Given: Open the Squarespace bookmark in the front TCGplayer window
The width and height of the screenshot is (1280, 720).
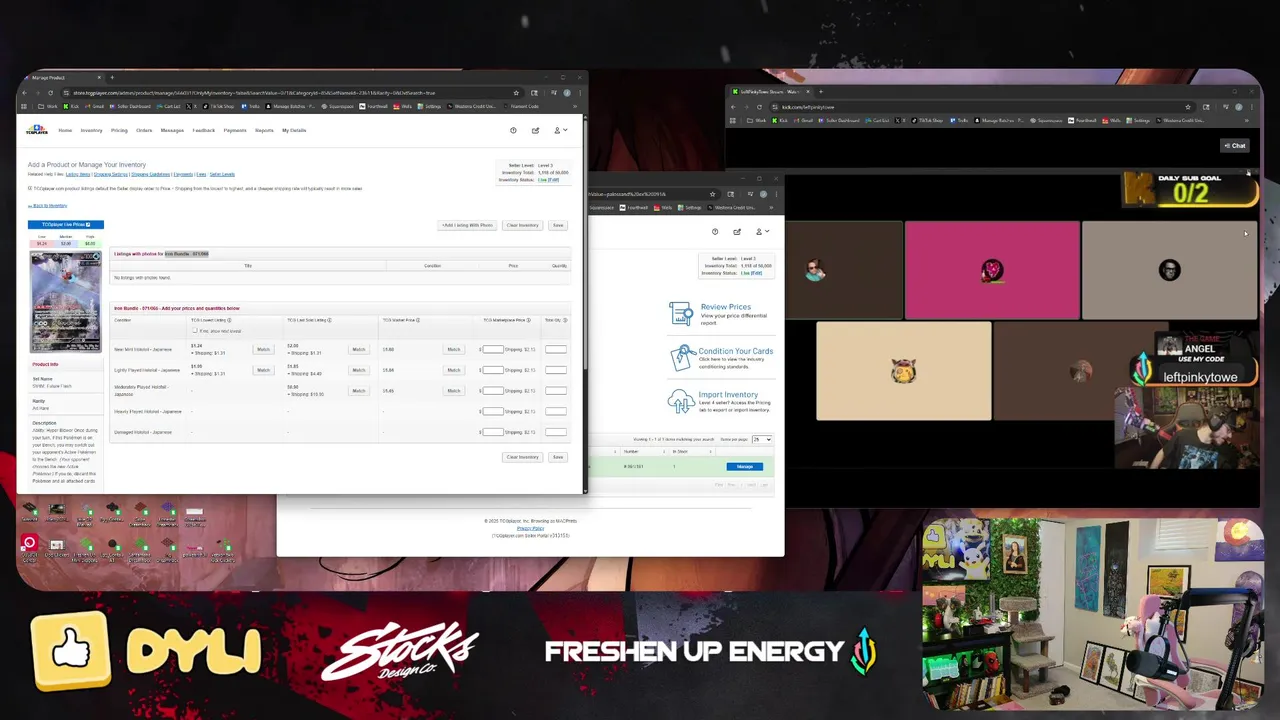Looking at the screenshot, I should 337,106.
